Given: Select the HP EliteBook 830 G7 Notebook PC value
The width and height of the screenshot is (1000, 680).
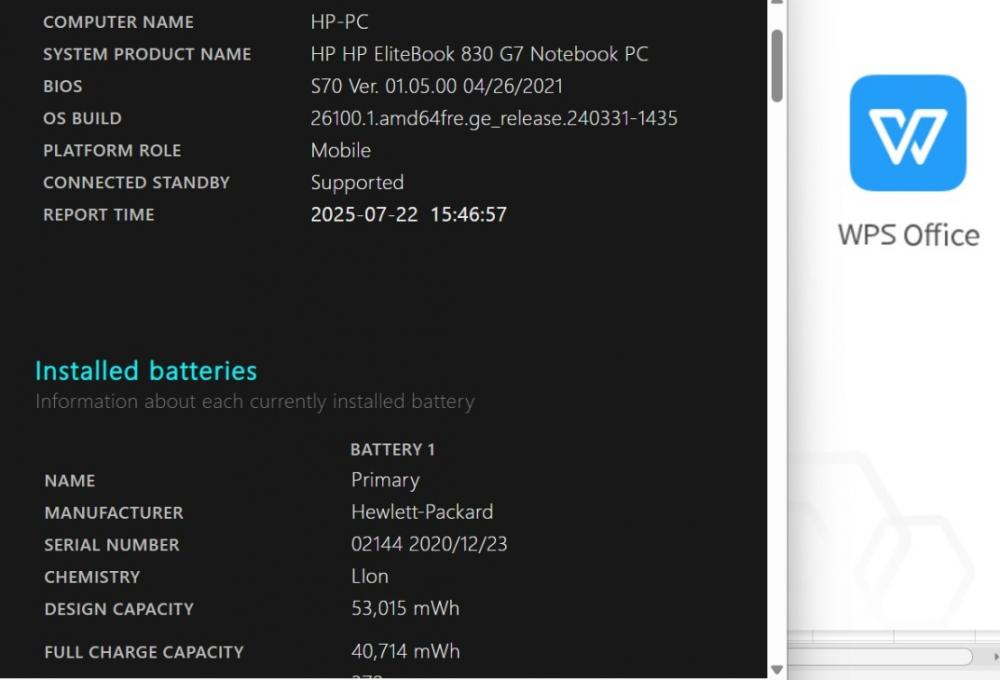Looking at the screenshot, I should 480,54.
